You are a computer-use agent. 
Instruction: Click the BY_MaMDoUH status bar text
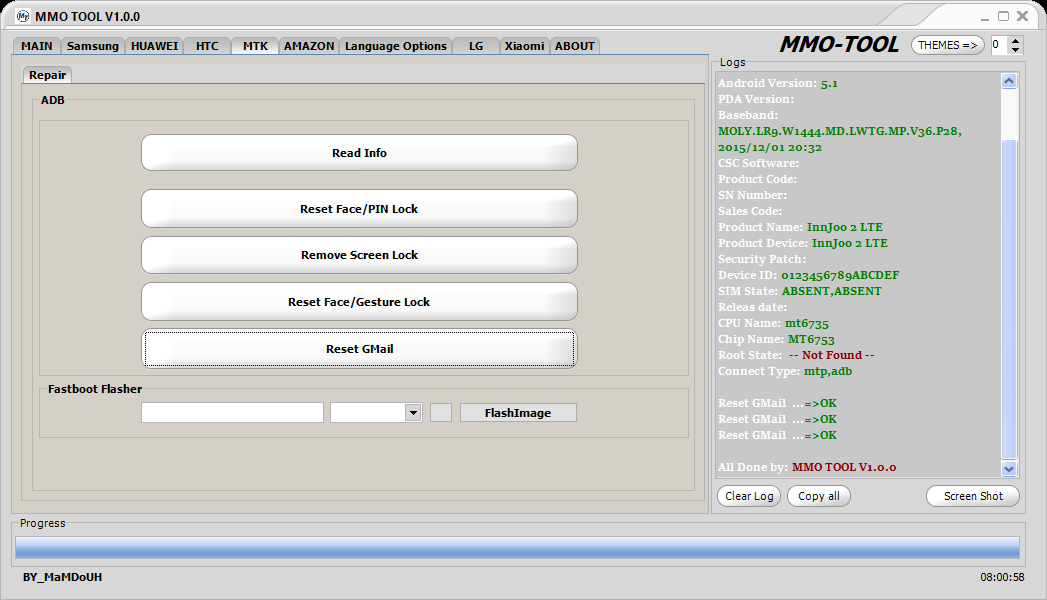pyautogui.click(x=62, y=577)
